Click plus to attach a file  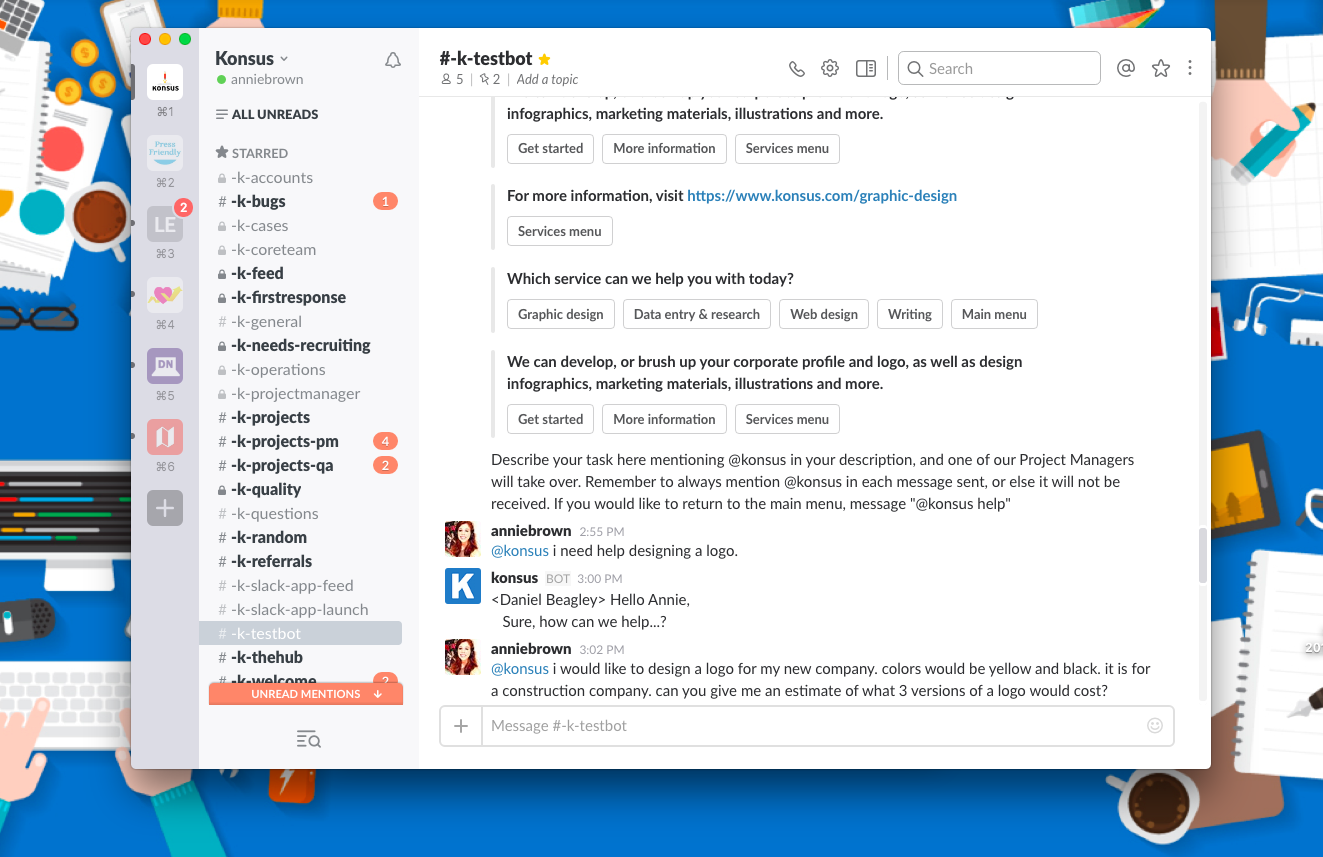click(461, 726)
